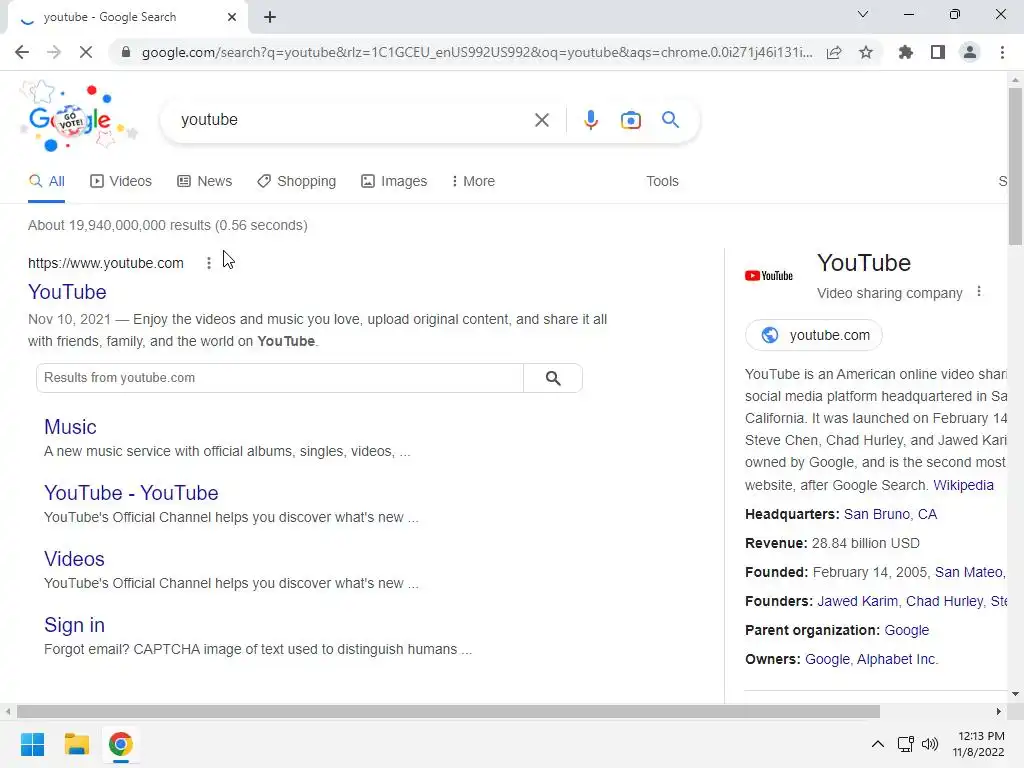Open the YouTube main result title
1024x768 pixels.
tap(67, 292)
